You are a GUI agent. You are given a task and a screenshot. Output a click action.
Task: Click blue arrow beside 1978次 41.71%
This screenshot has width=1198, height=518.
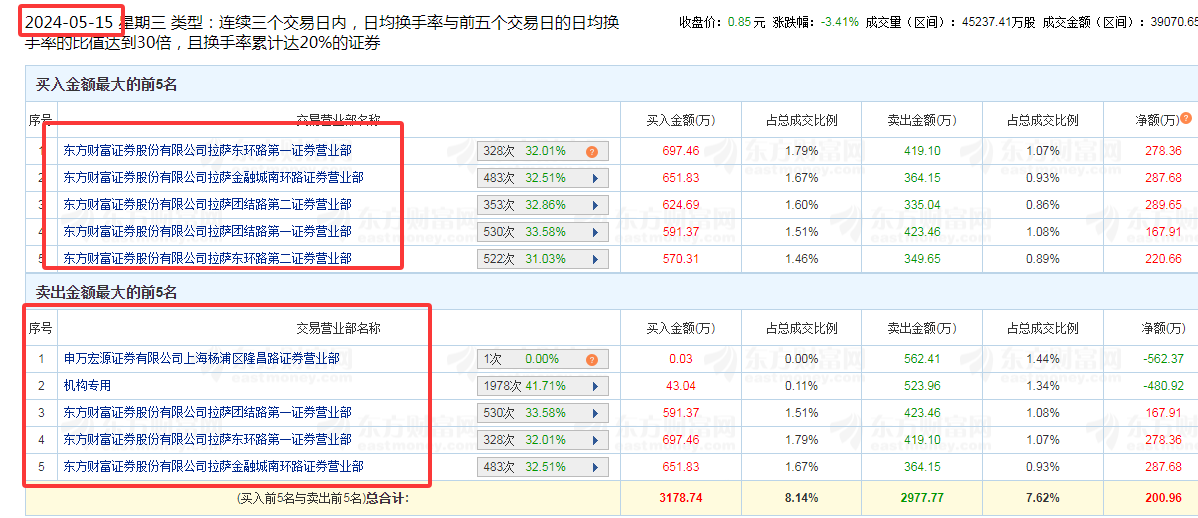point(594,386)
